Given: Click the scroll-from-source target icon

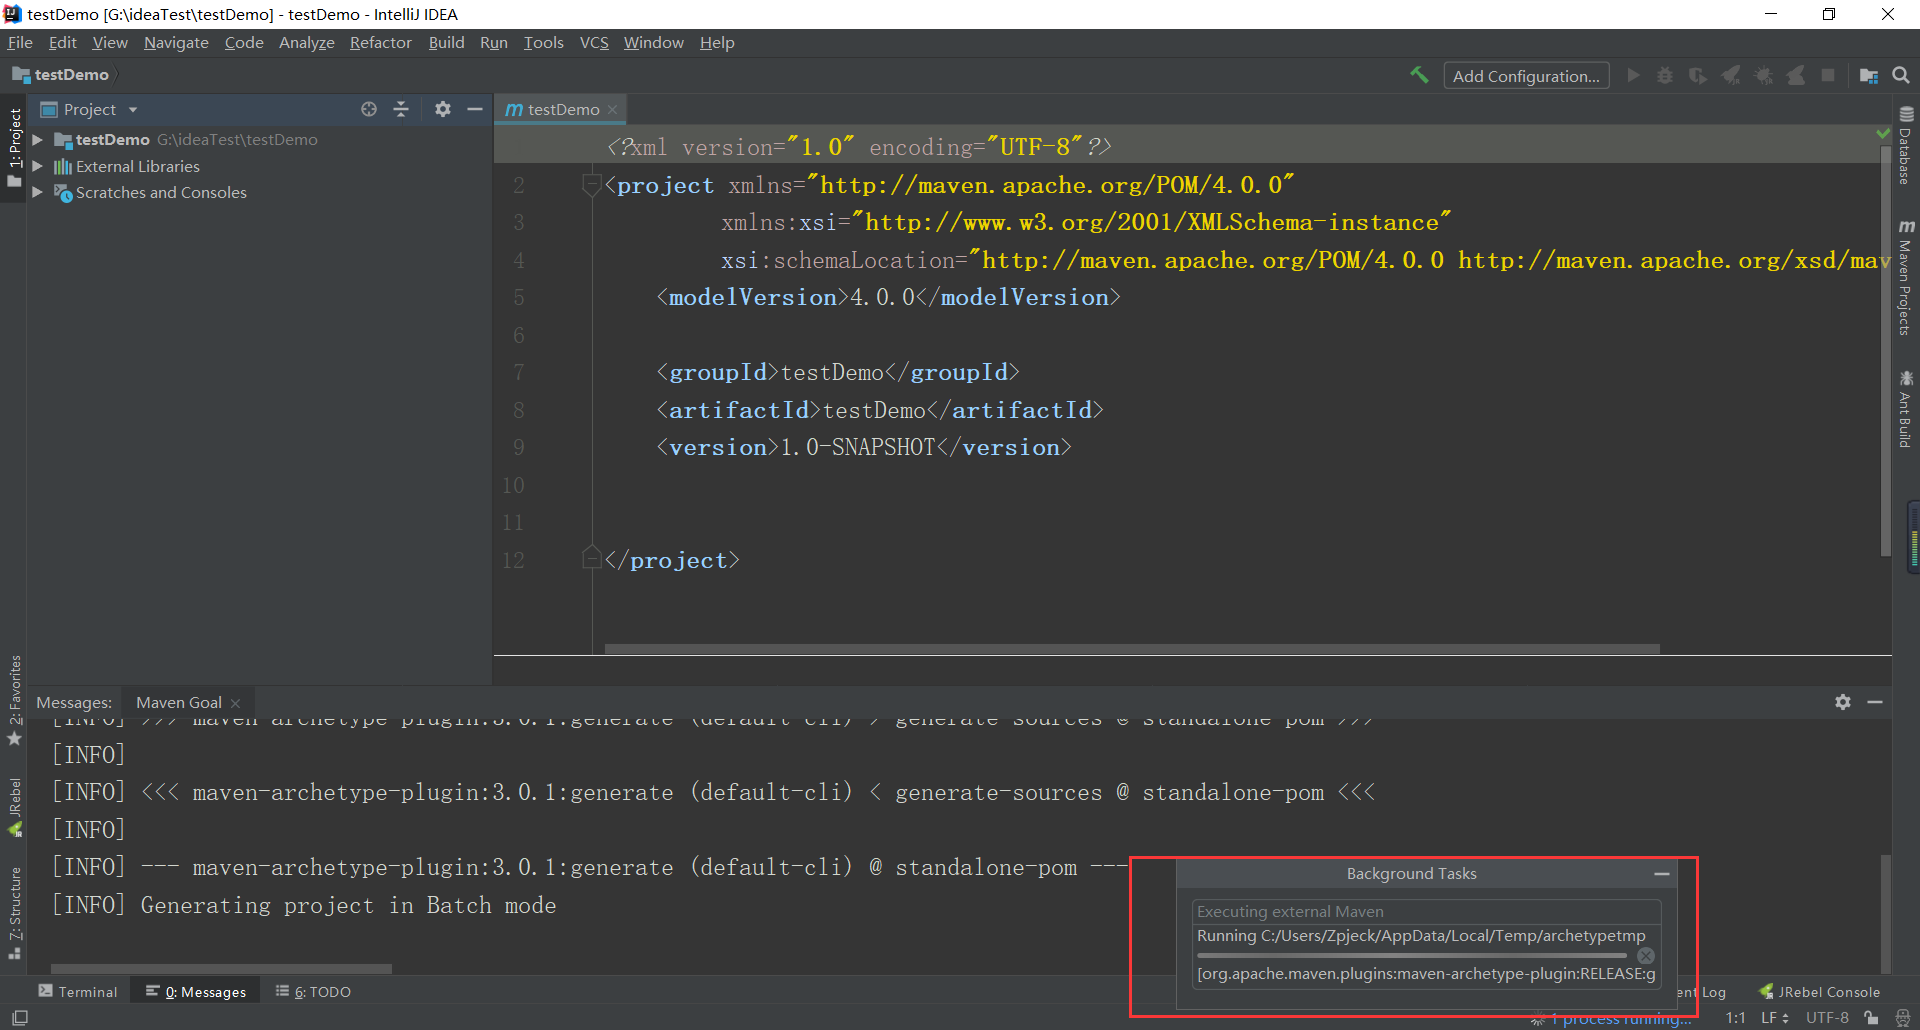Looking at the screenshot, I should click(369, 109).
